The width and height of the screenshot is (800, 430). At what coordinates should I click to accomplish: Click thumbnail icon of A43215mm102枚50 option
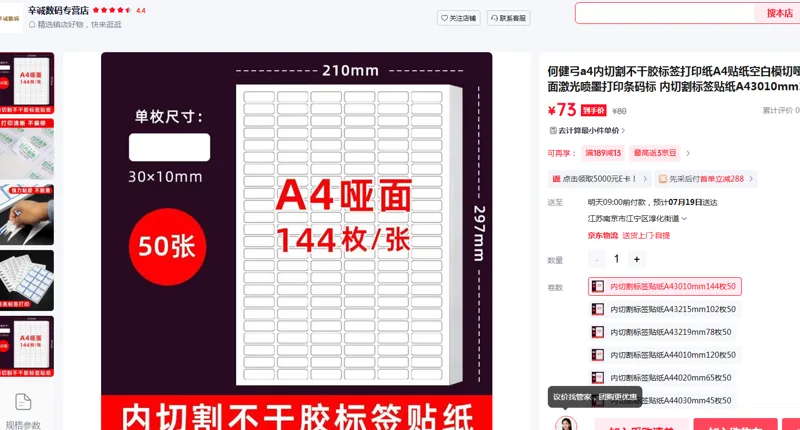(x=597, y=309)
